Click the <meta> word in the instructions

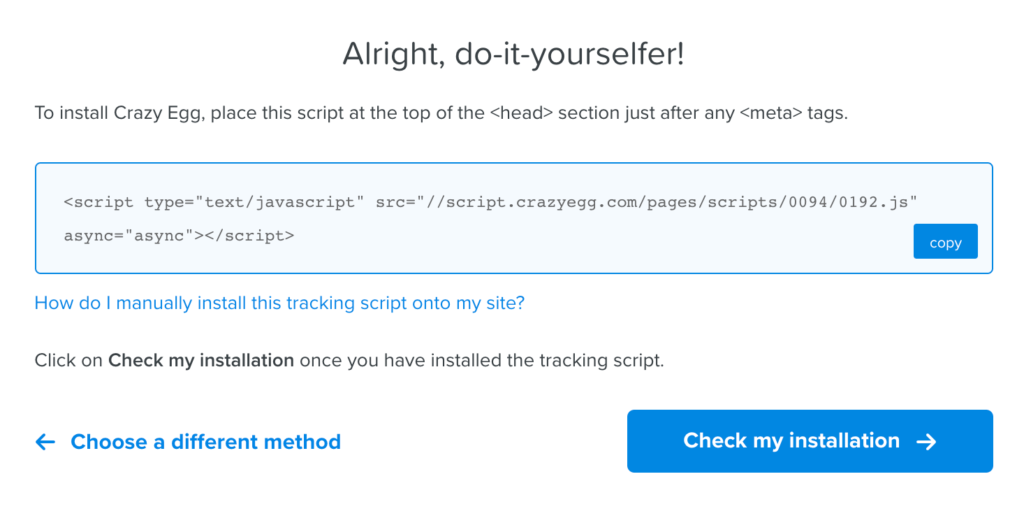[771, 113]
